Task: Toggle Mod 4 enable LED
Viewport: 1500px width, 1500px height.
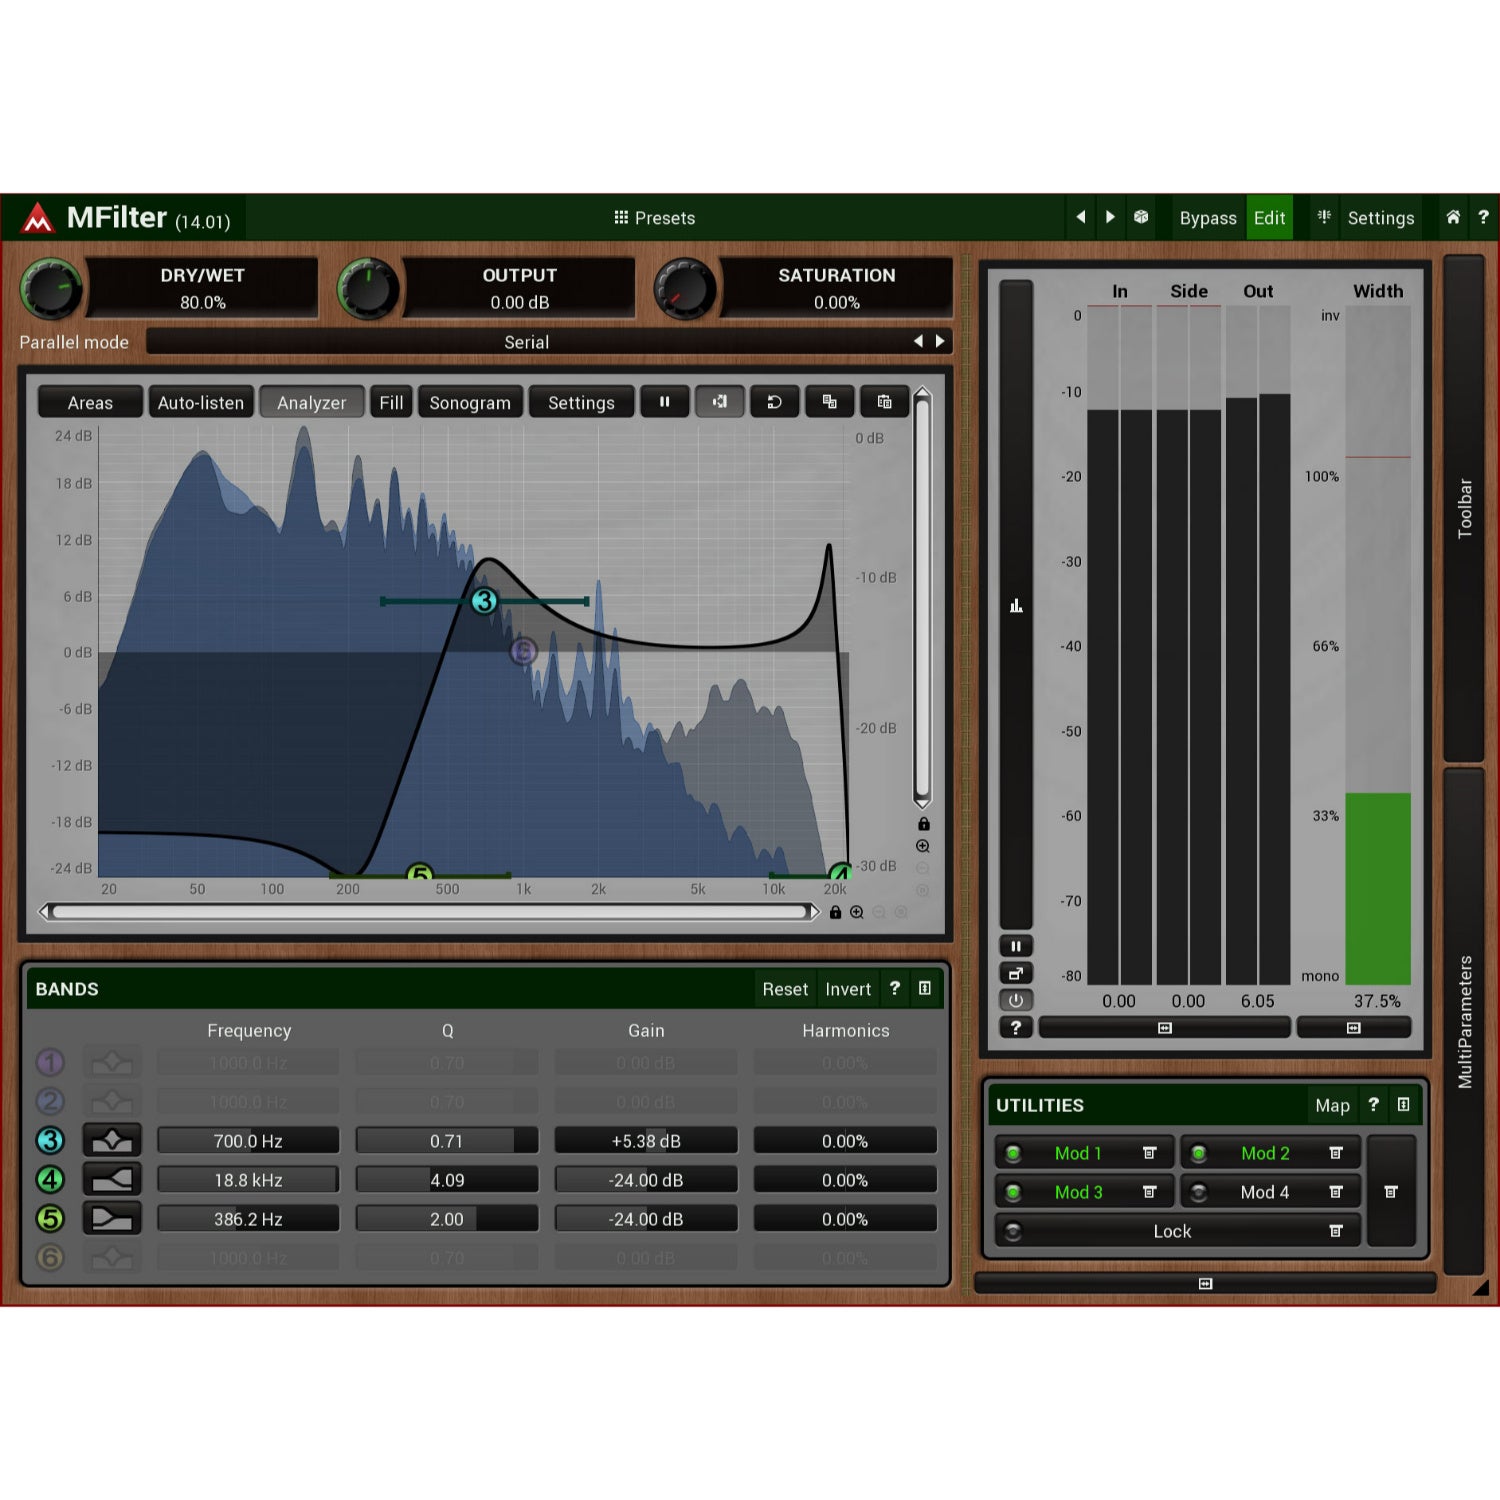Action: pos(1199,1192)
